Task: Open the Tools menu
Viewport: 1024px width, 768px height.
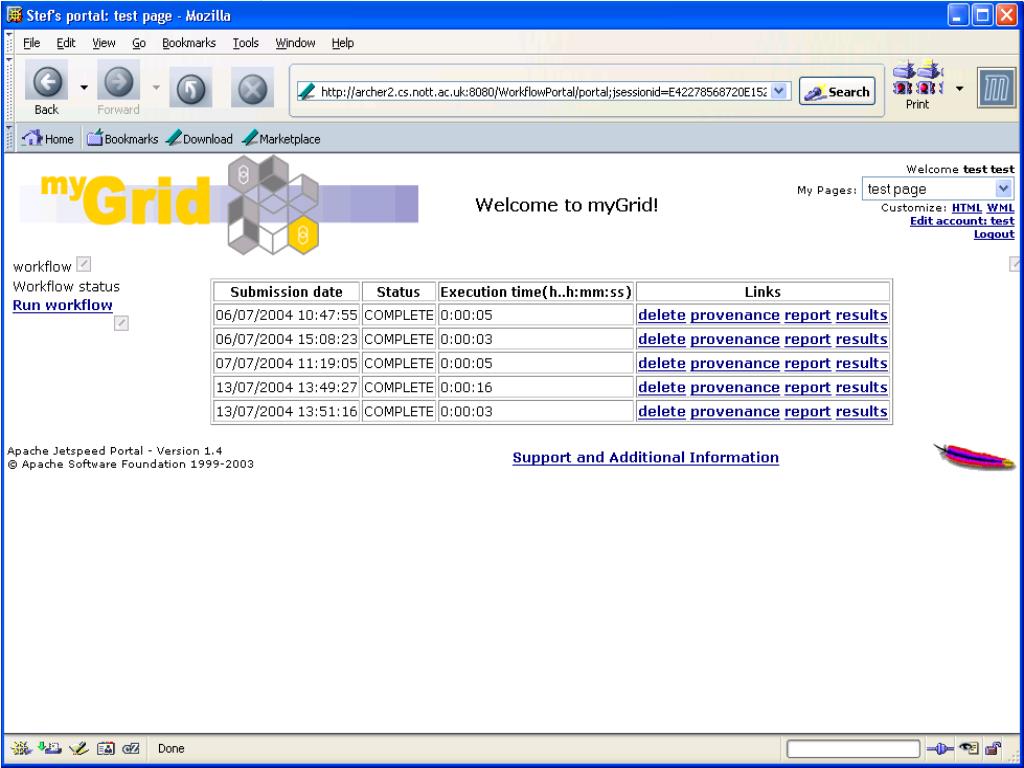Action: click(246, 43)
